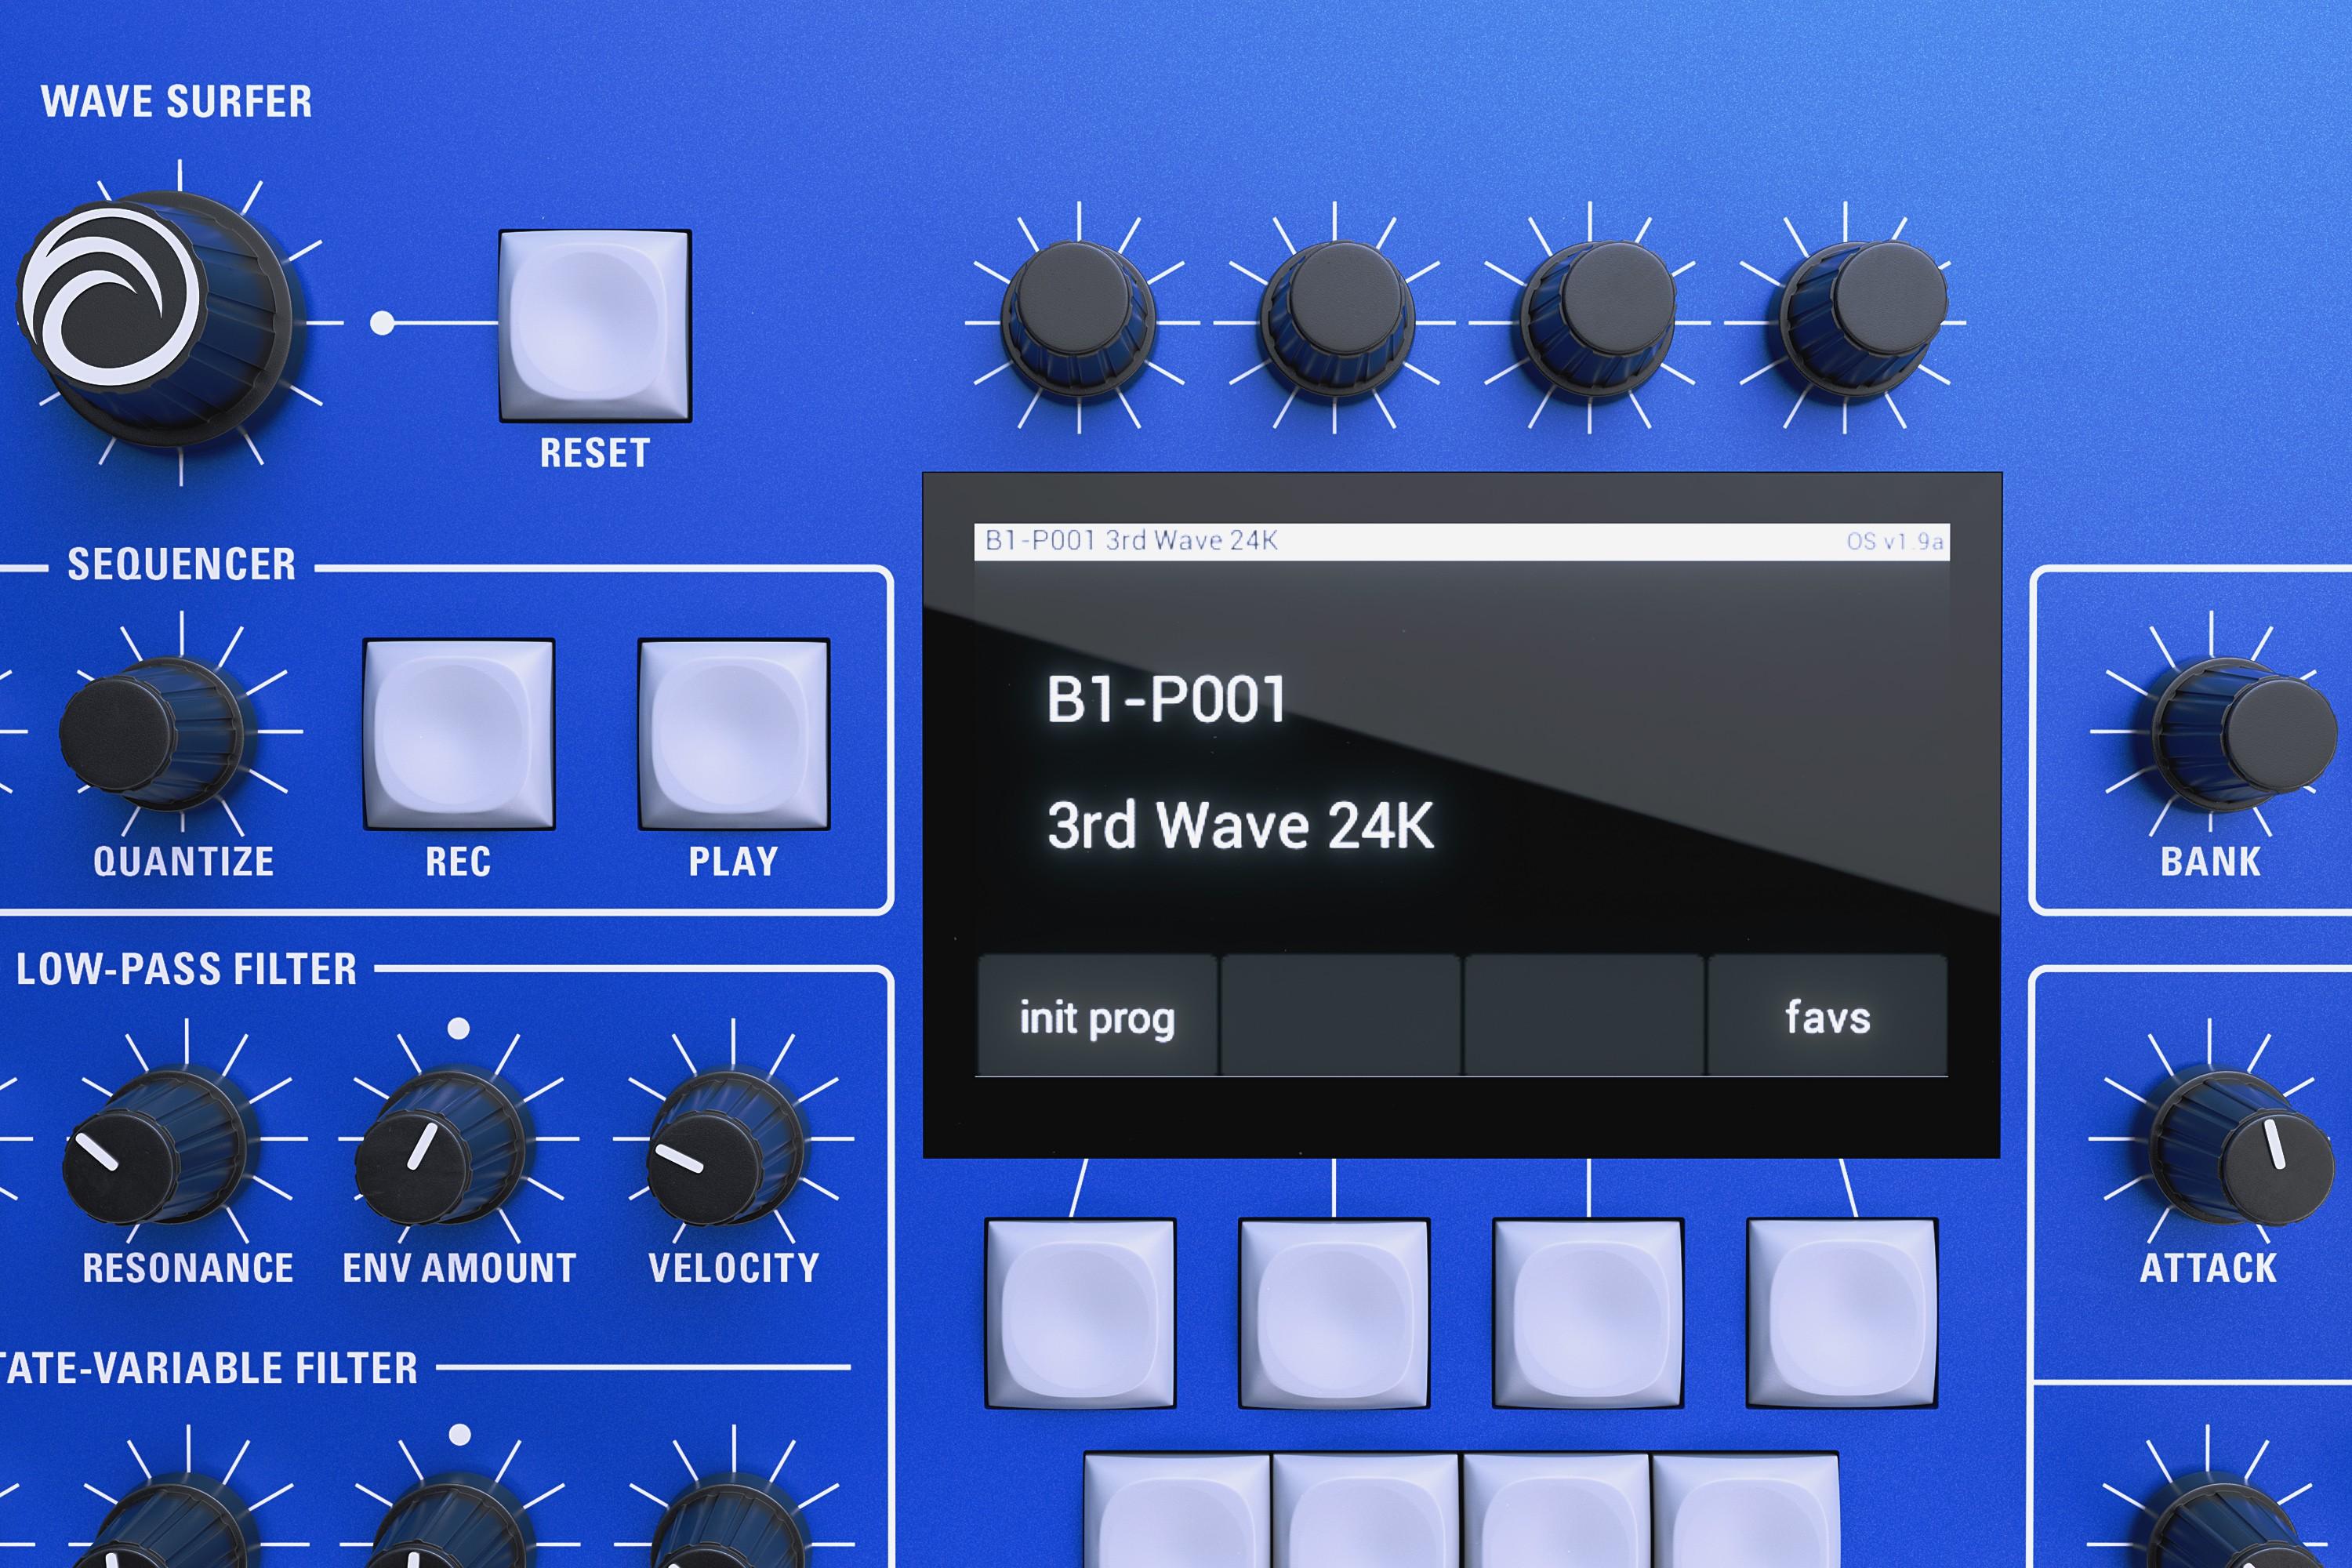Select the empty second soft tab on display

pos(1341,1016)
